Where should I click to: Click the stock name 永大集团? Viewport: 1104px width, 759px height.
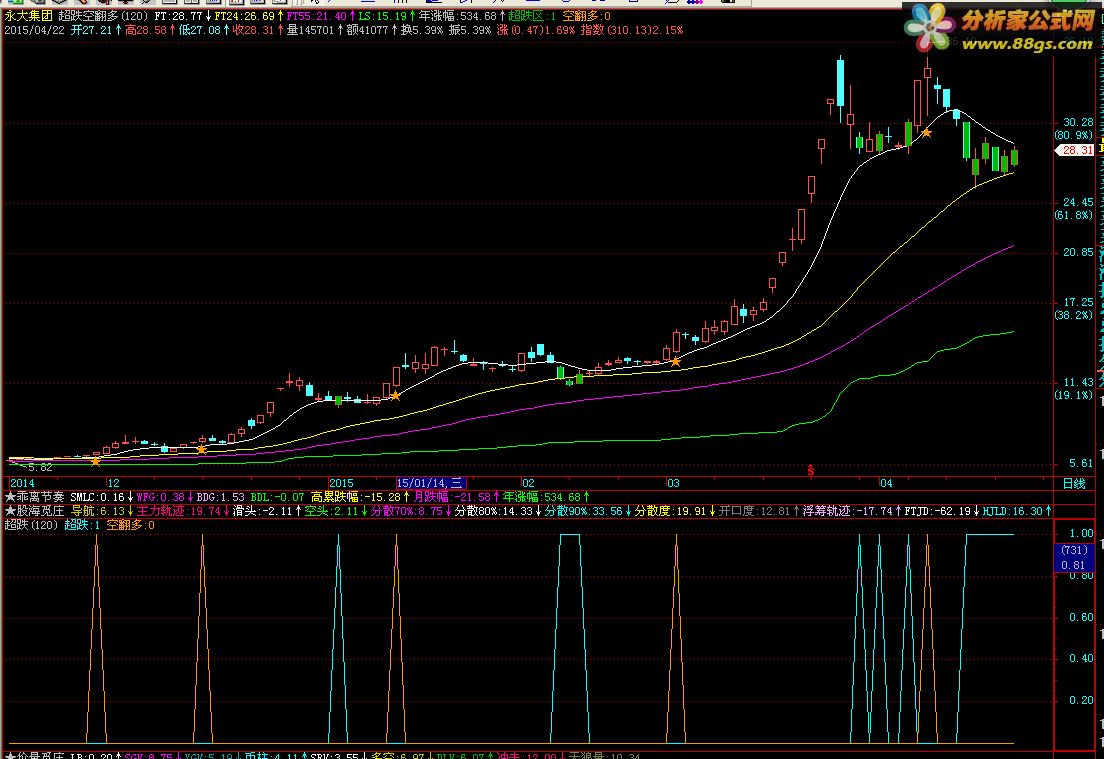click(28, 15)
